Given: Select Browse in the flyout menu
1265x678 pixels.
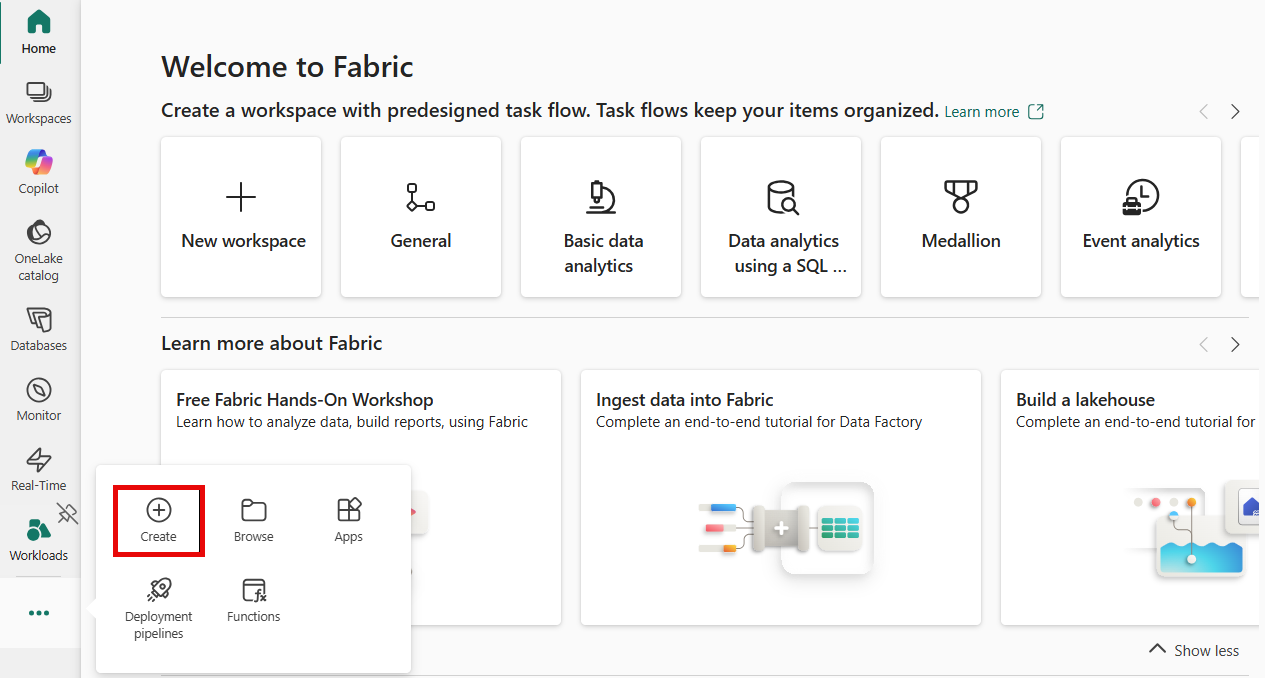Looking at the screenshot, I should click(254, 521).
